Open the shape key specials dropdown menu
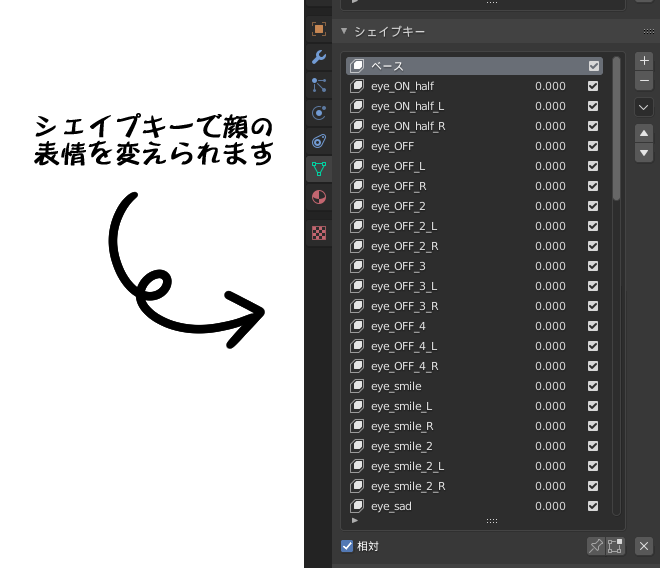The height and width of the screenshot is (568, 660). click(x=644, y=106)
